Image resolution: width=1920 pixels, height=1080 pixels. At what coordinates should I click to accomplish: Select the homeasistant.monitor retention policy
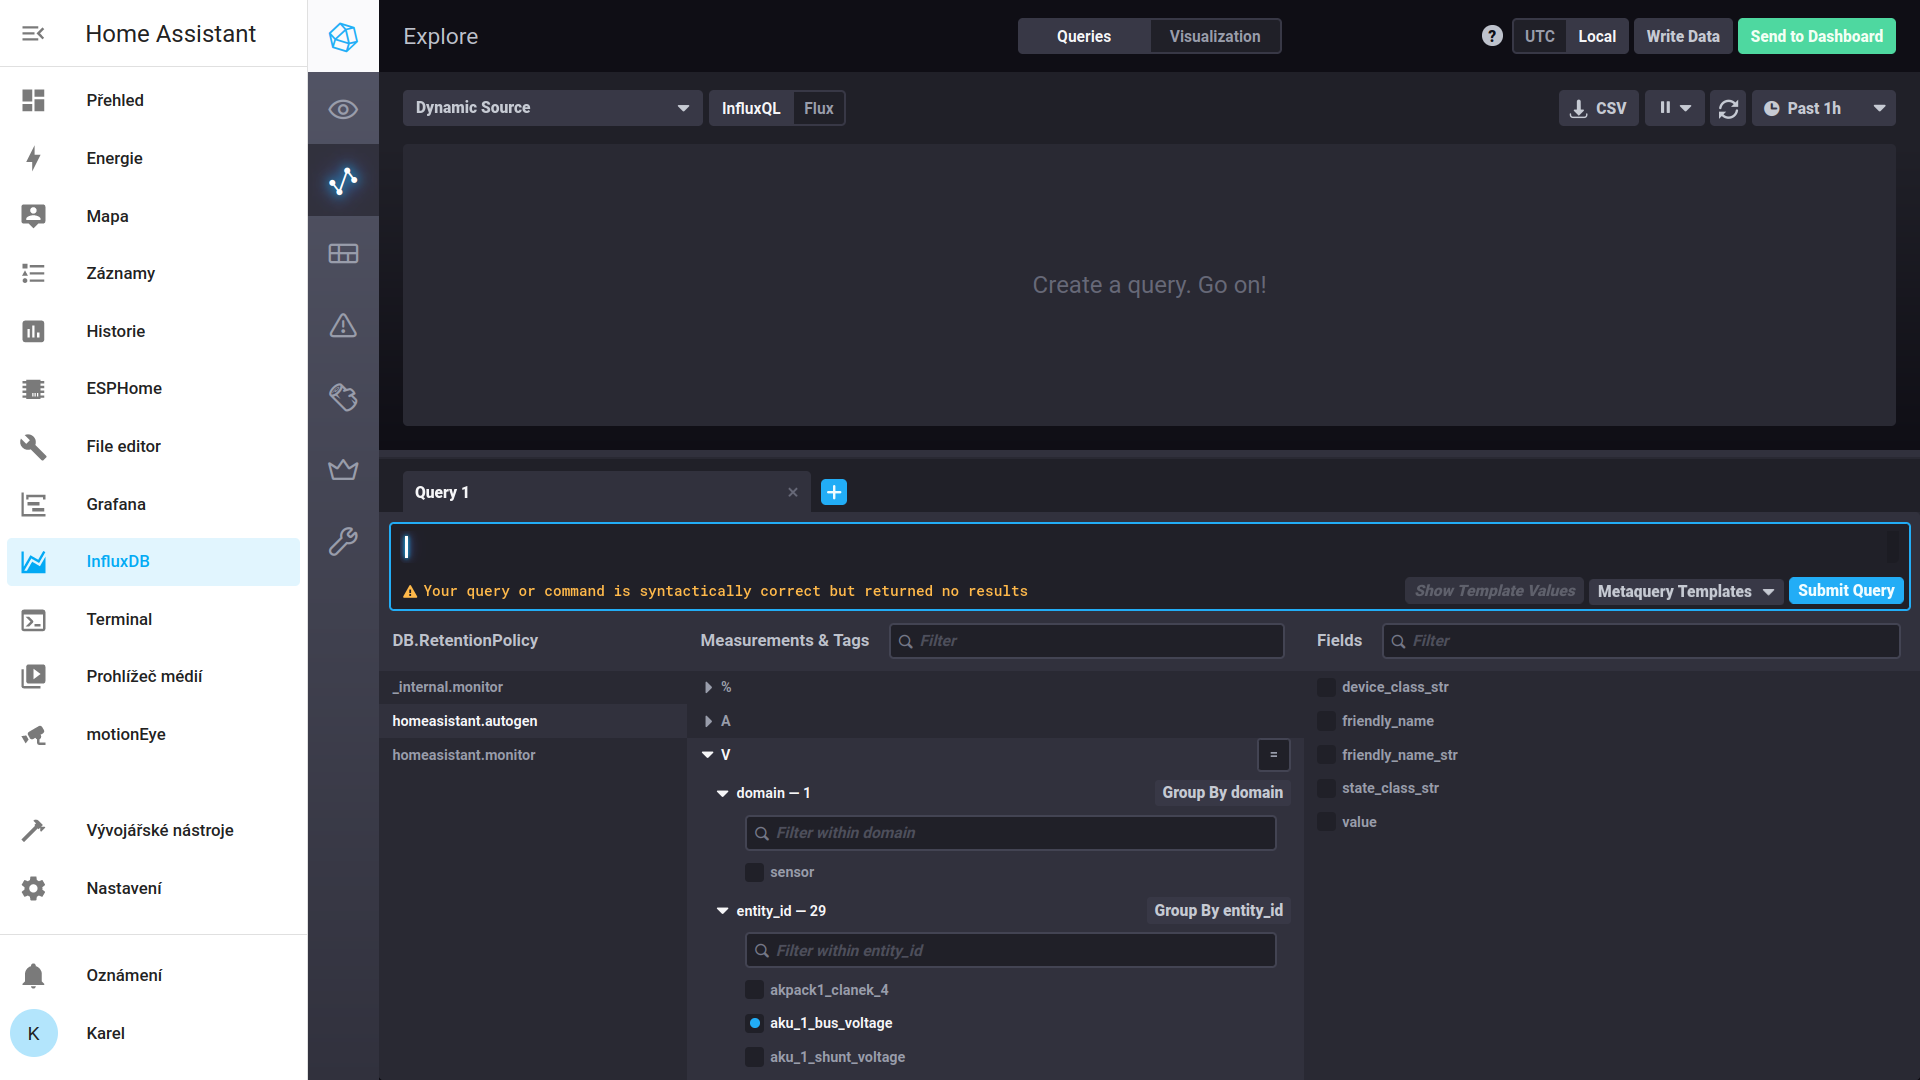[x=532, y=755]
